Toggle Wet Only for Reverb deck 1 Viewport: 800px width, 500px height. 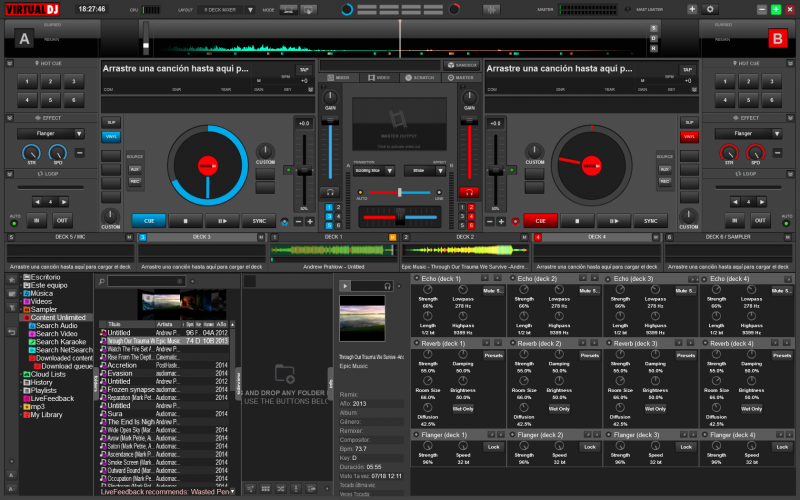tap(463, 409)
